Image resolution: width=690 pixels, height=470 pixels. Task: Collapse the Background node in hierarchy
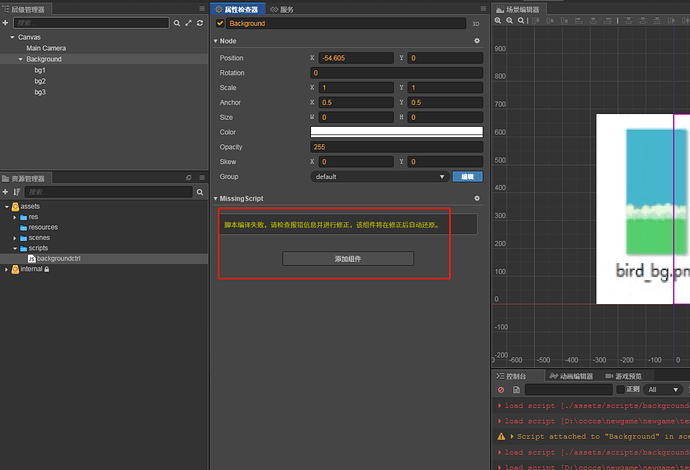(20, 59)
